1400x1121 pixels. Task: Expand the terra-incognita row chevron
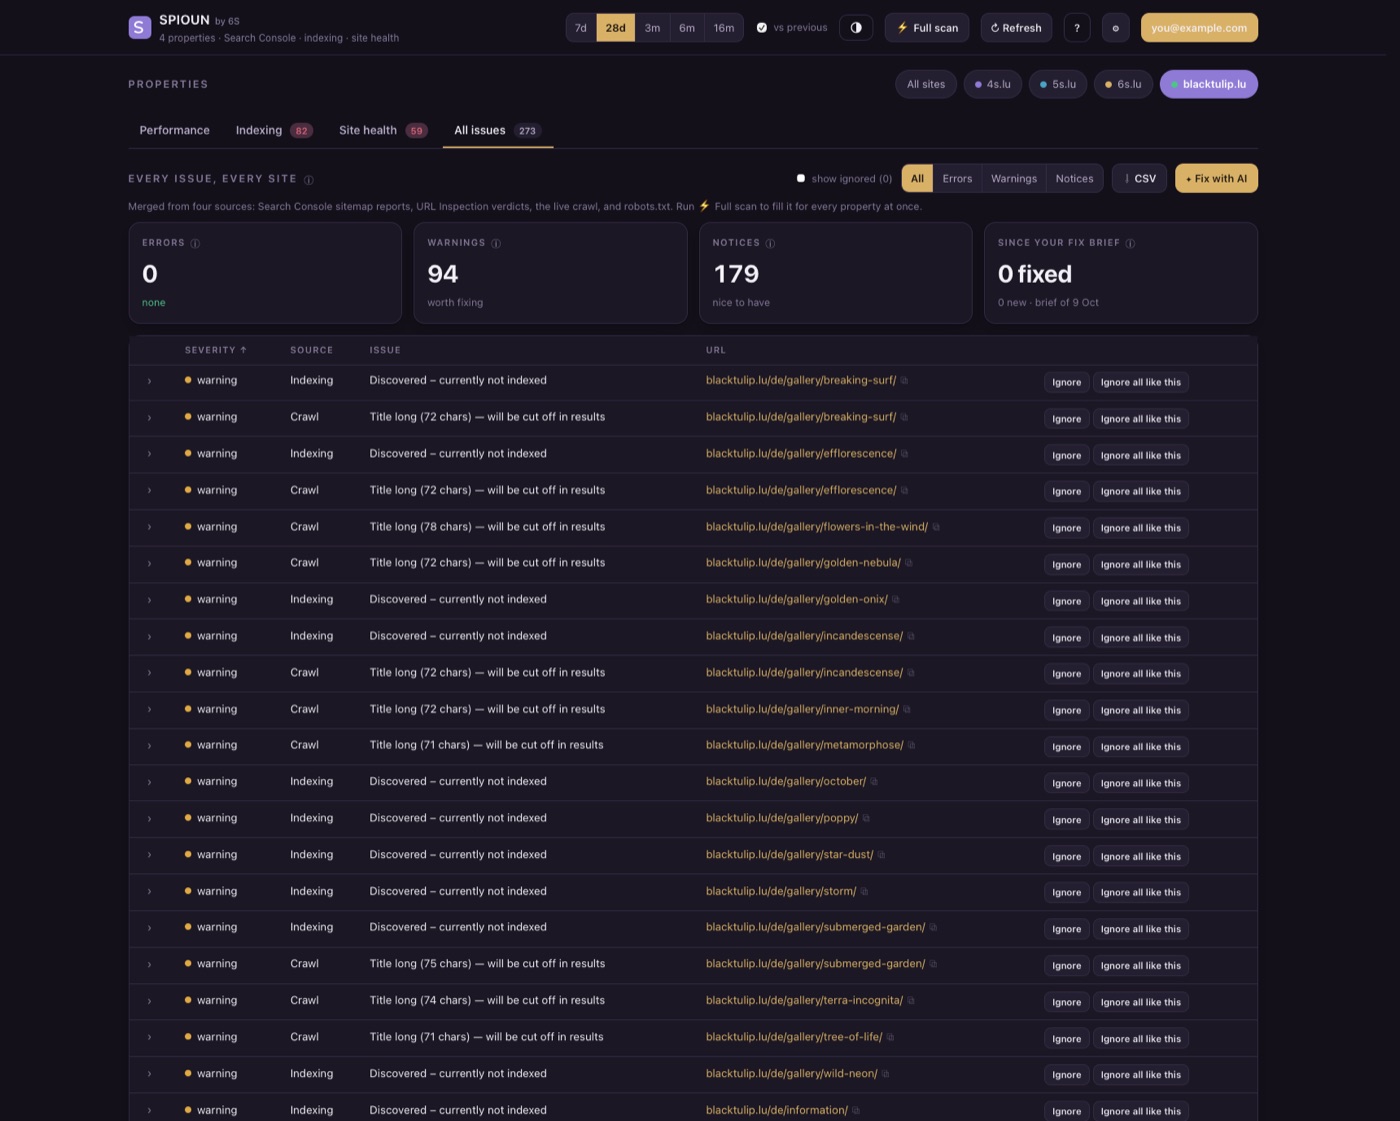[149, 1001]
